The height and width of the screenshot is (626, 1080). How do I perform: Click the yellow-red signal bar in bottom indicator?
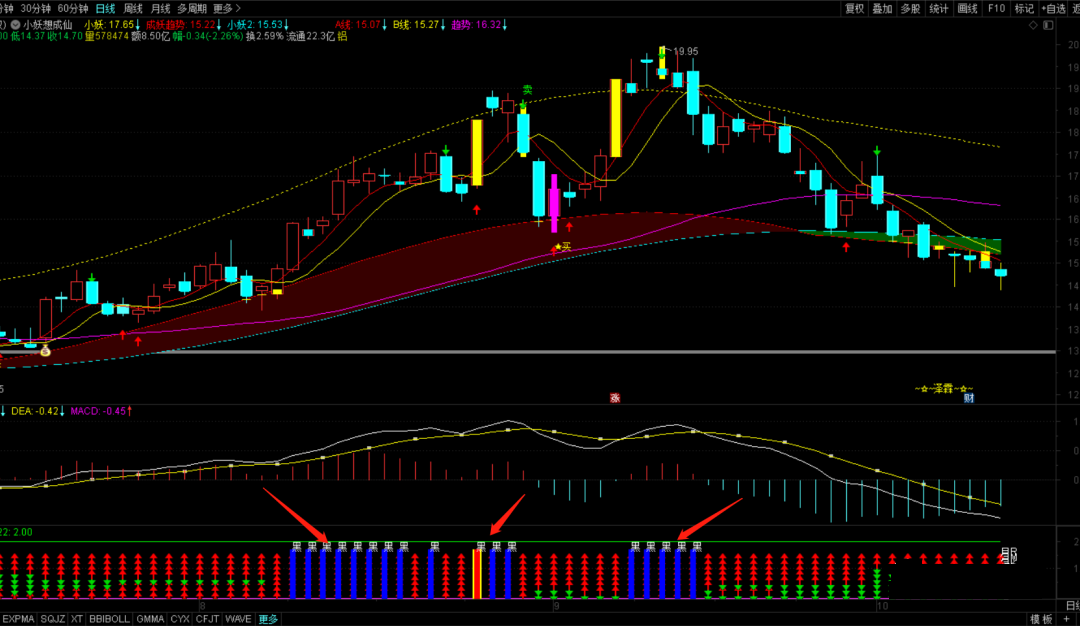(477, 574)
